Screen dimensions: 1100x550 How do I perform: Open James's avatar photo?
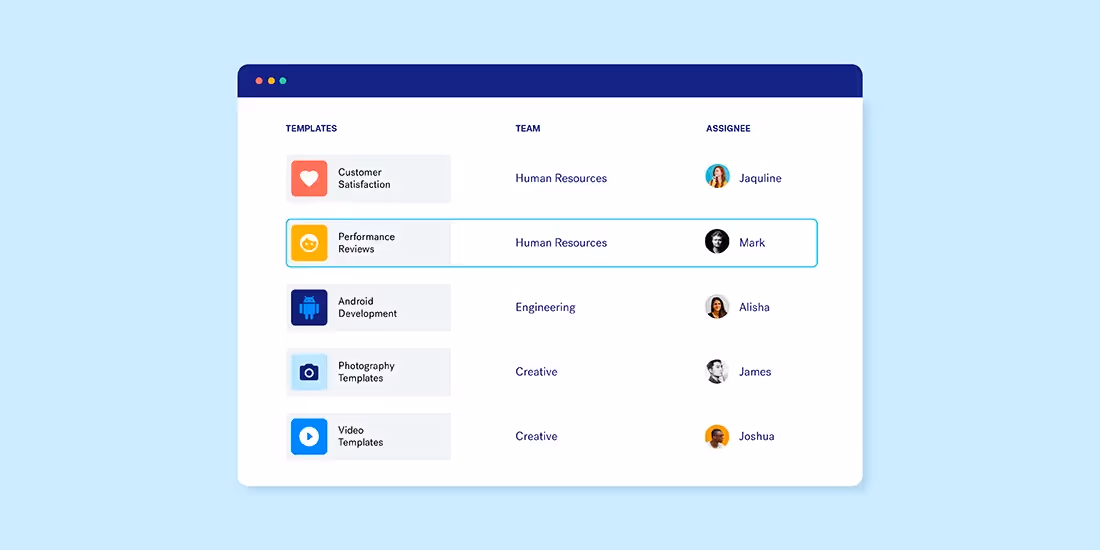tap(717, 371)
